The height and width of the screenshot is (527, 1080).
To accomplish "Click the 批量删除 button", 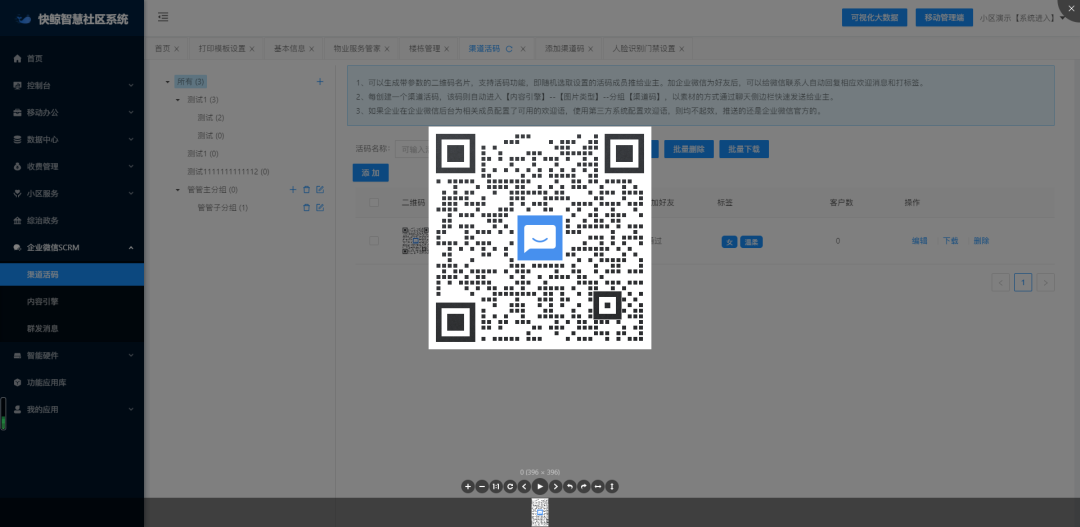I will coord(689,149).
